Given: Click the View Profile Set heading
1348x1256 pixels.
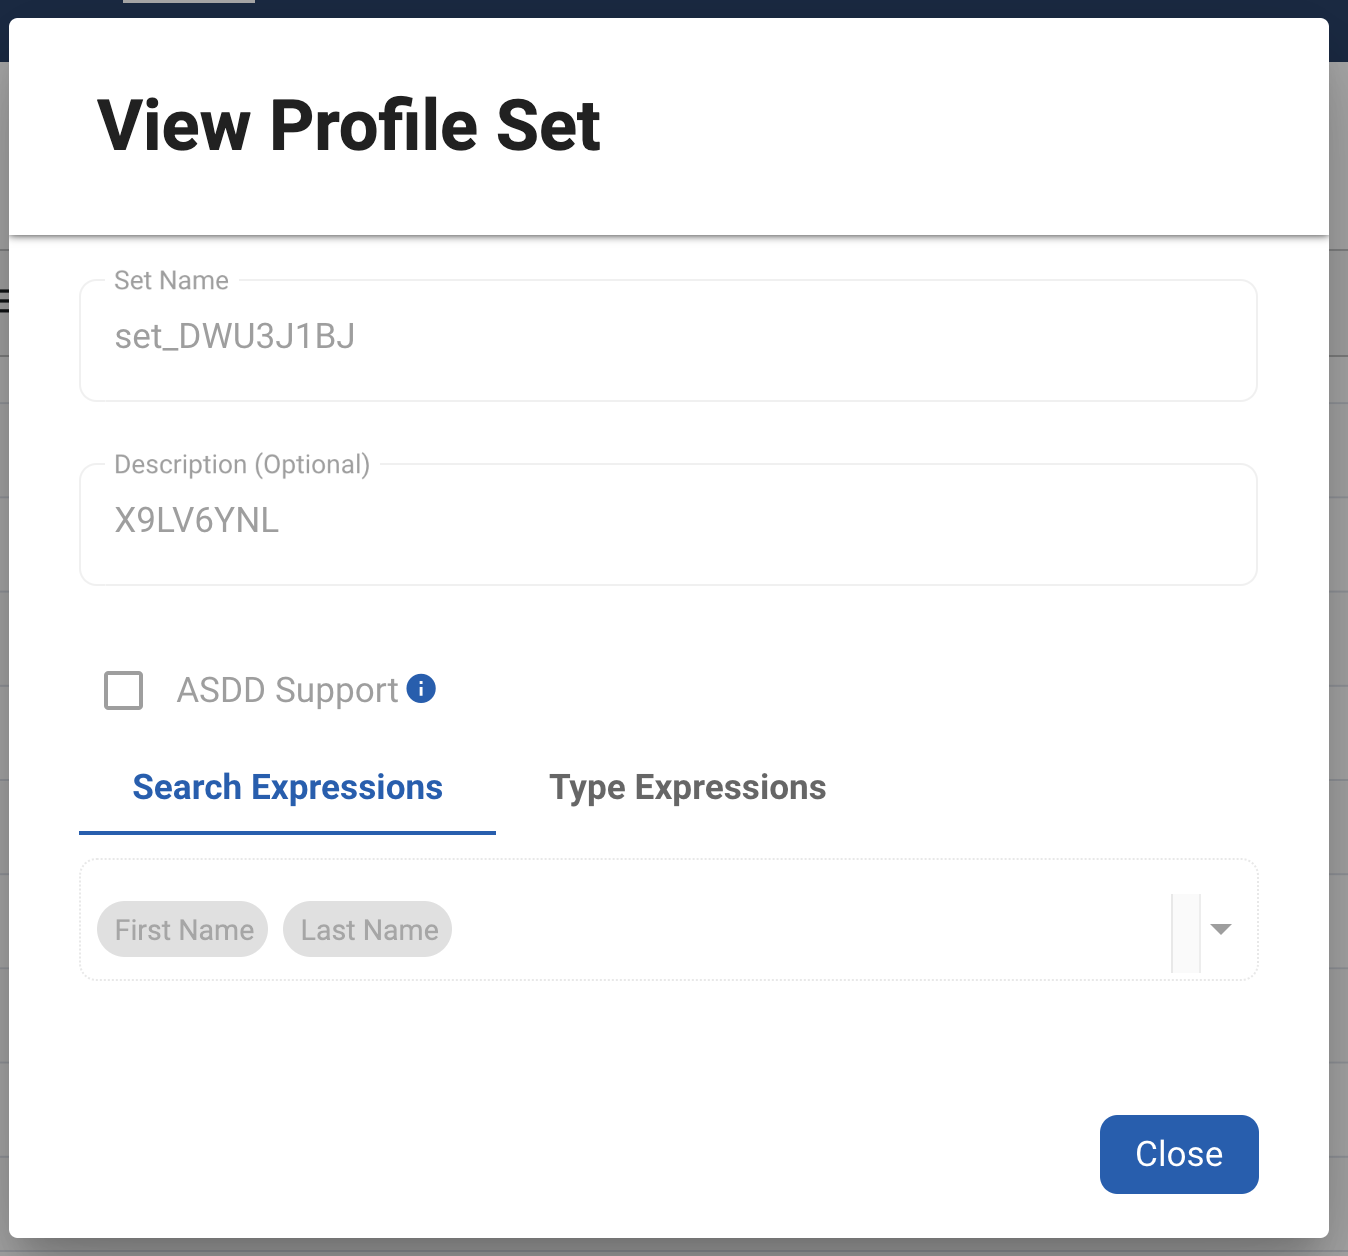Looking at the screenshot, I should [349, 126].
